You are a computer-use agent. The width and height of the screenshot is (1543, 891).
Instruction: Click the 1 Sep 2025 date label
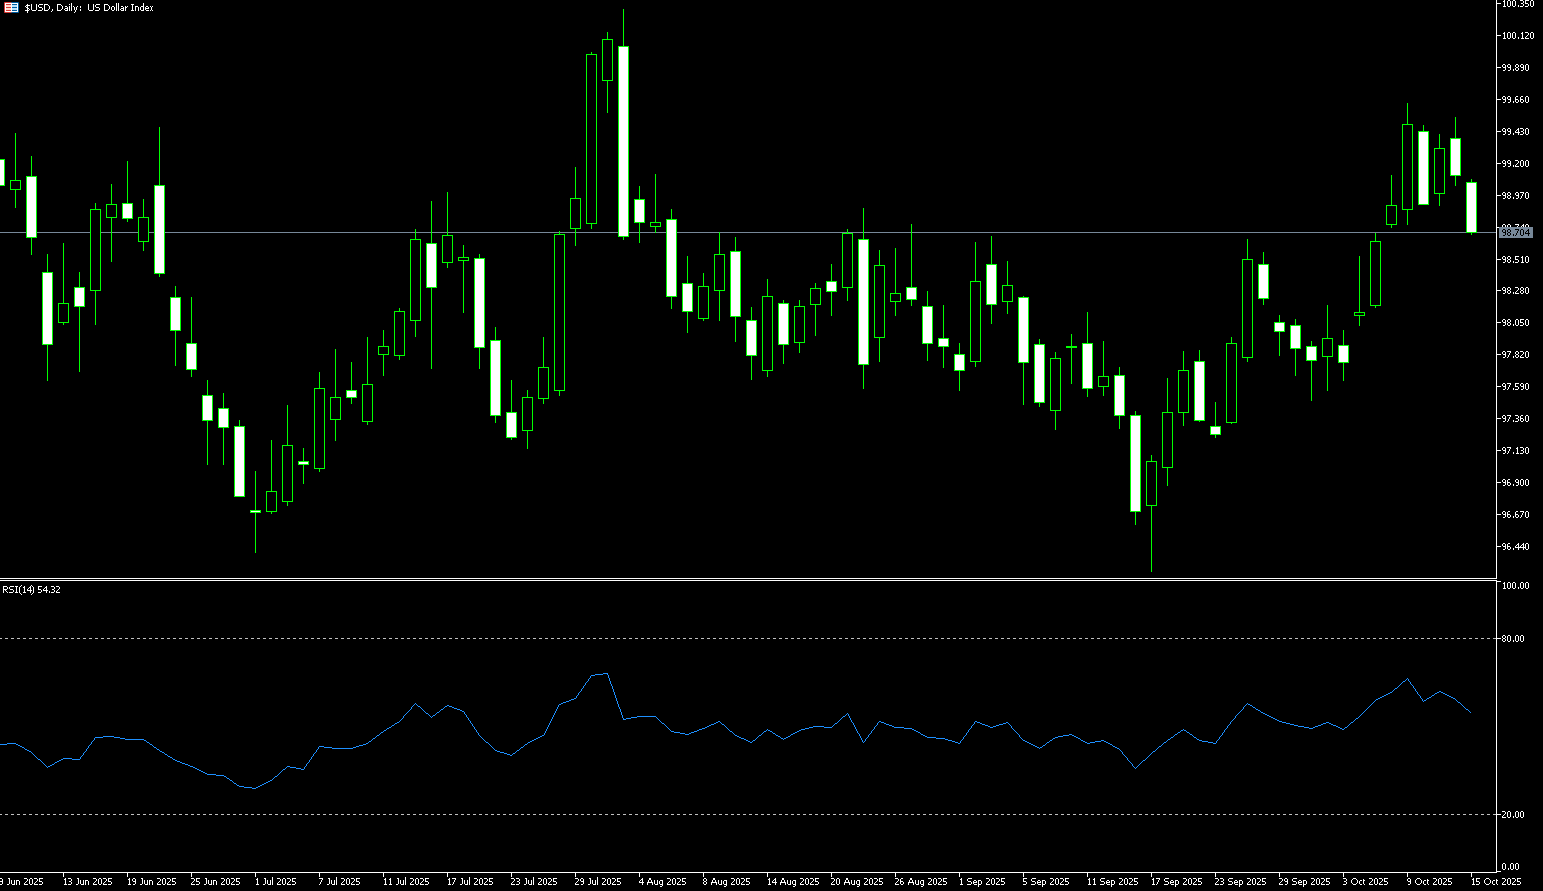[982, 882]
